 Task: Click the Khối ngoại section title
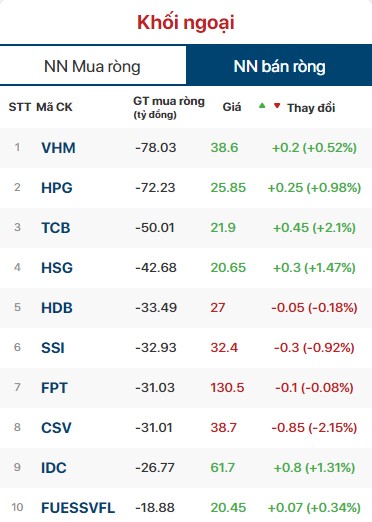click(186, 23)
